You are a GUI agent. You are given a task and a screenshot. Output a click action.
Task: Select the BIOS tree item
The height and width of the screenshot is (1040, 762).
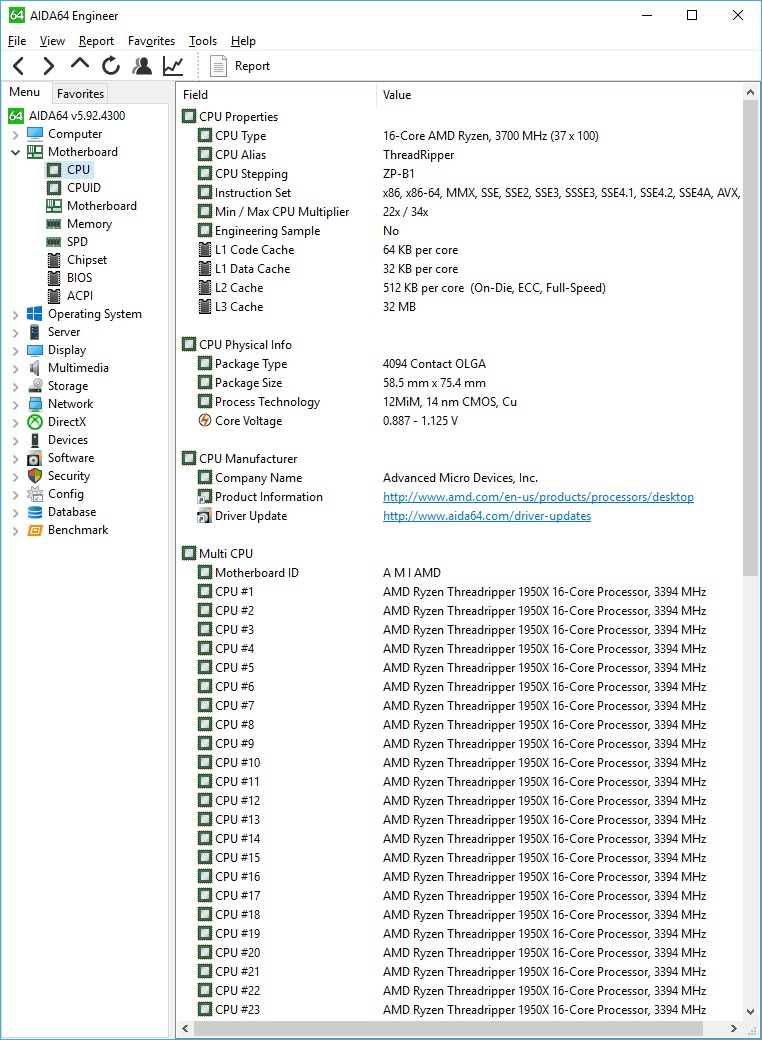(x=79, y=277)
